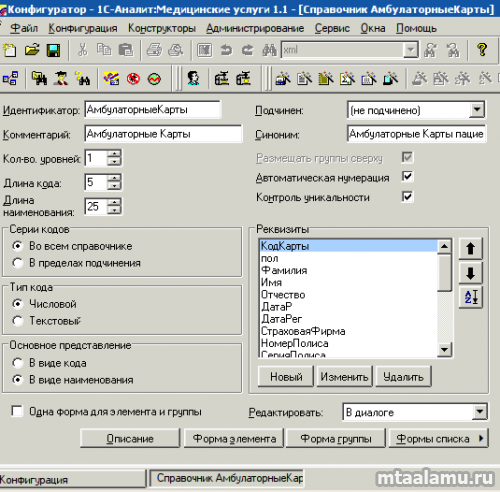This screenshot has height=492, width=500.
Task: Toggle Автоматическая нумерация checkbox
Action: (407, 177)
